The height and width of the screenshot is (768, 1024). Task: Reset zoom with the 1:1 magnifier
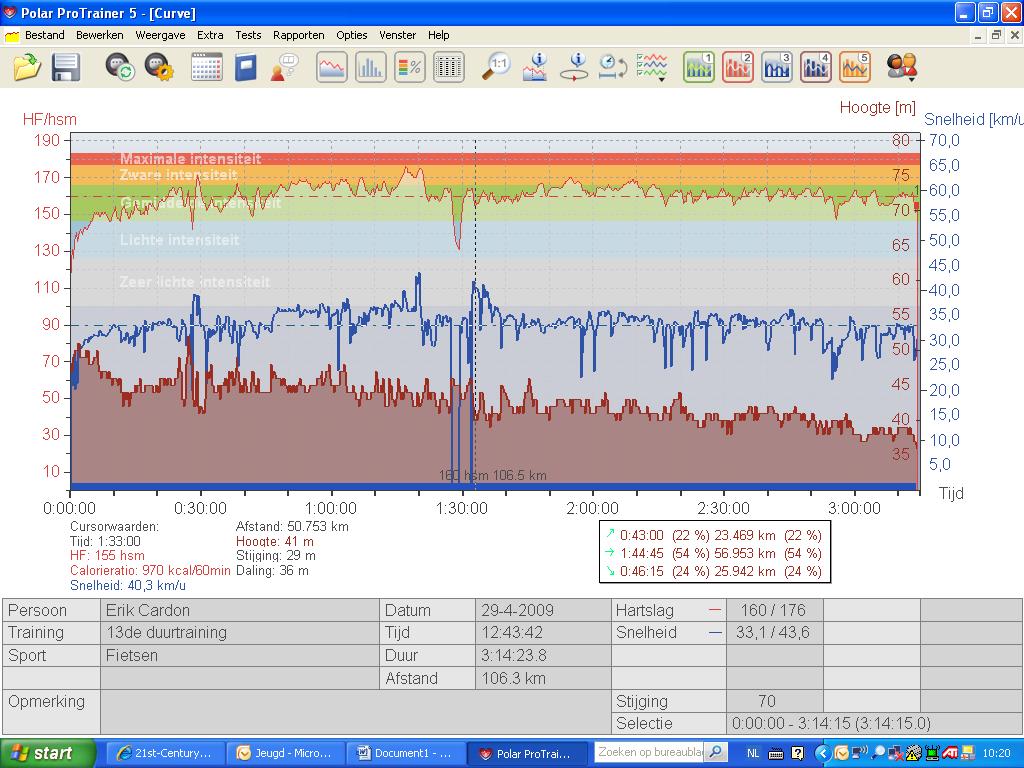[x=496, y=67]
